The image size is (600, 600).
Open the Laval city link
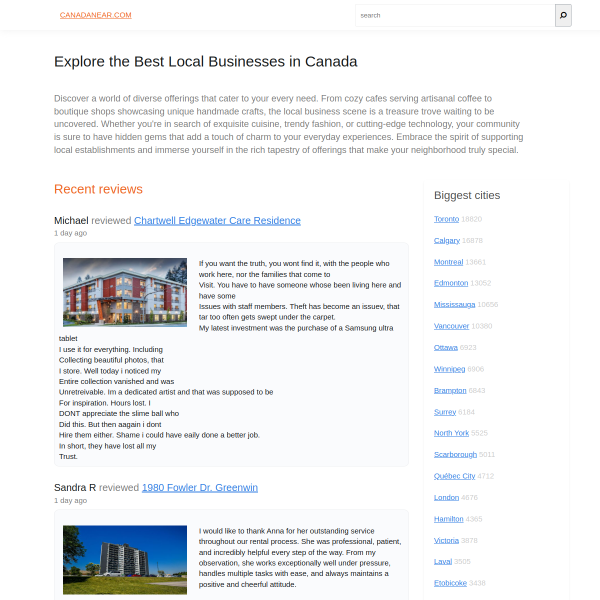pyautogui.click(x=443, y=561)
